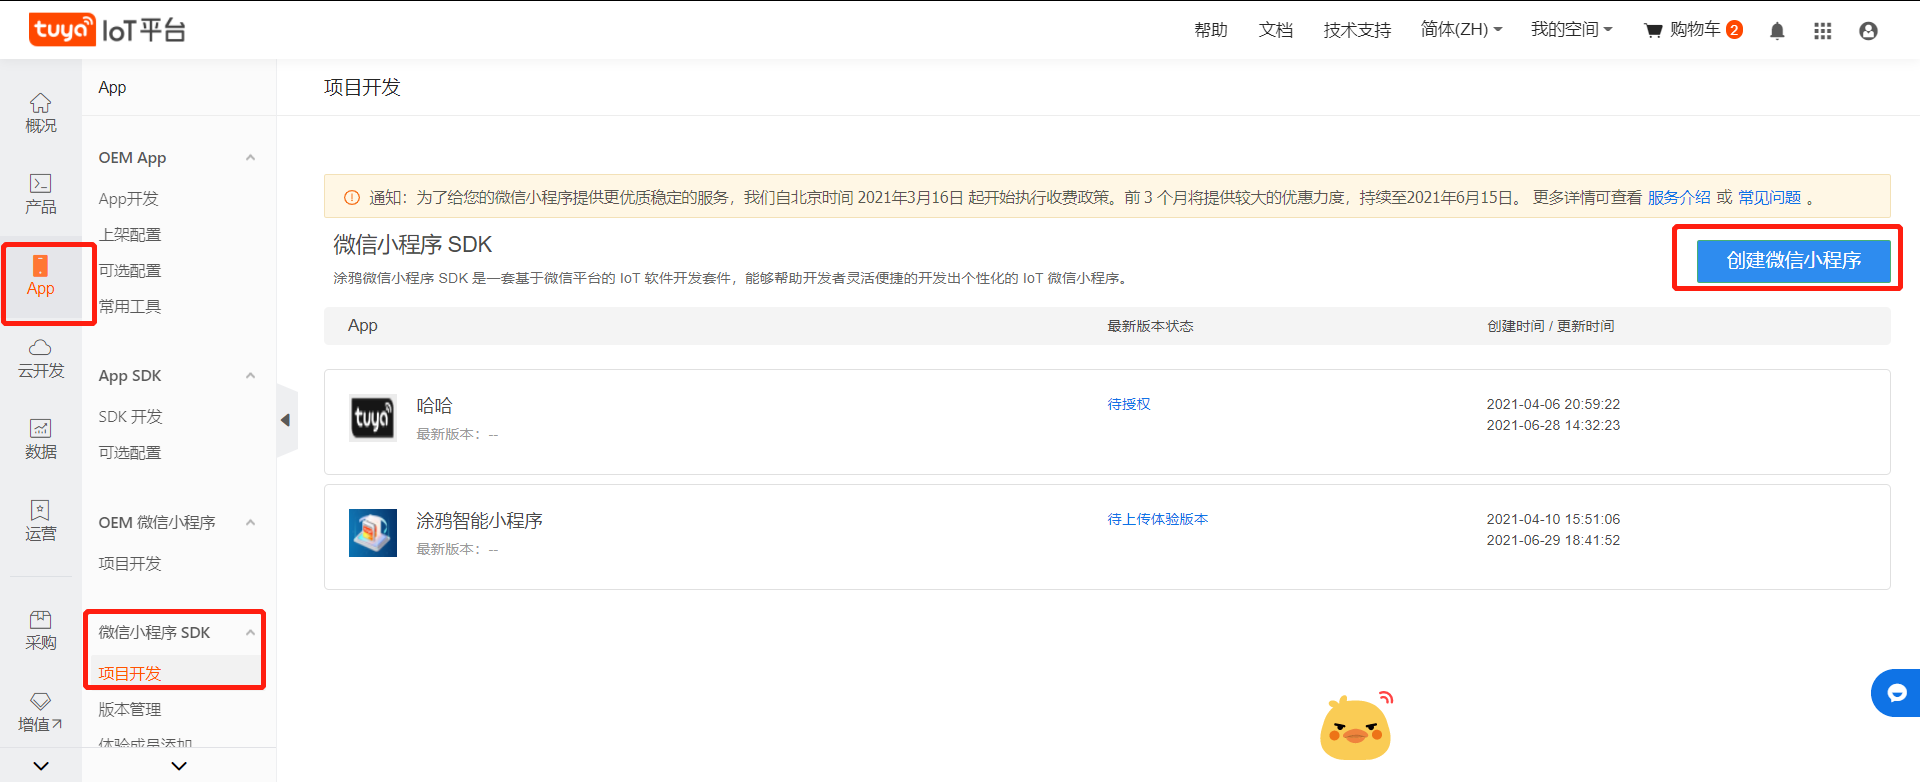Click the timestamp 2021-06-28 14:32:23
Image resolution: width=1920 pixels, height=782 pixels.
pyautogui.click(x=1553, y=425)
